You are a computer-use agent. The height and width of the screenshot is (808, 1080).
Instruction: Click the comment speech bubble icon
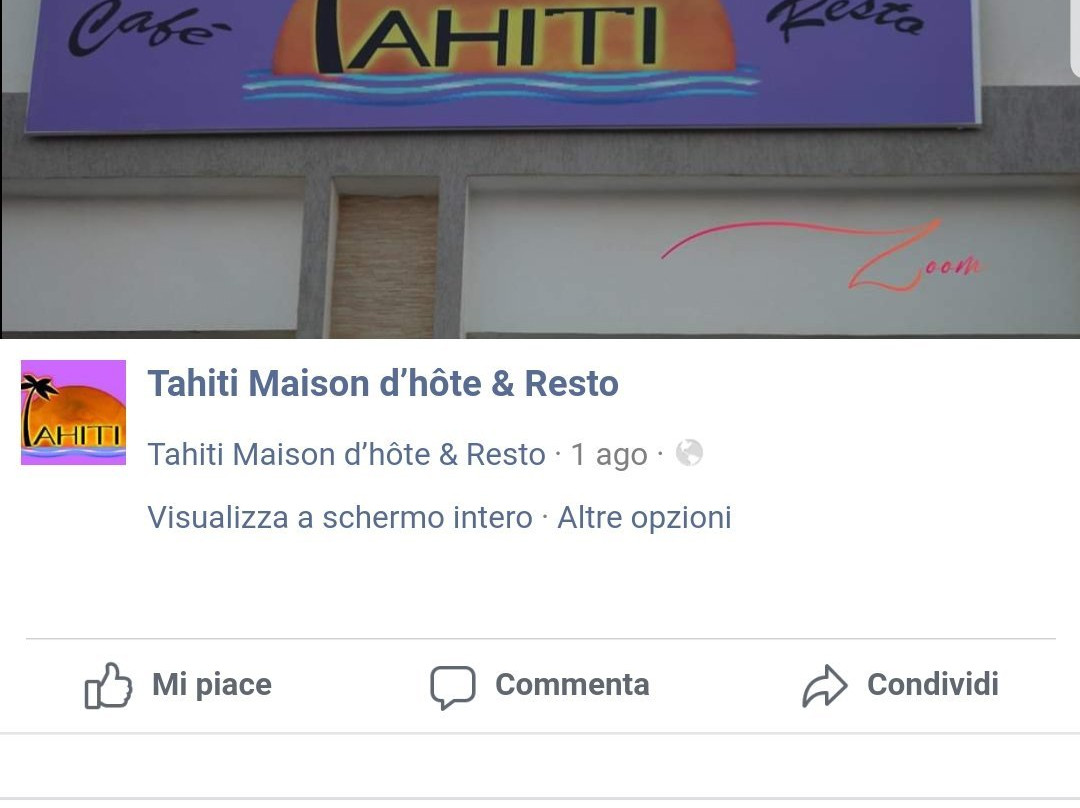pos(453,687)
